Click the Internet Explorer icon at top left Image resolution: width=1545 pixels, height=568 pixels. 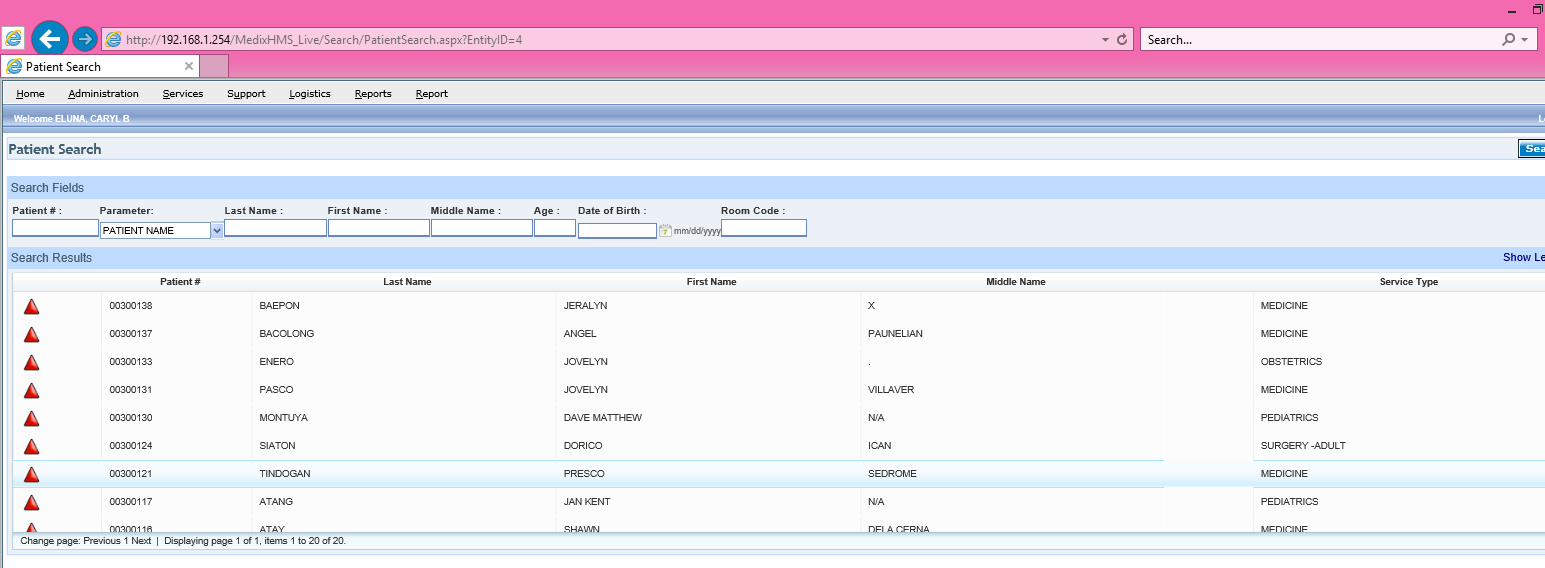[14, 39]
